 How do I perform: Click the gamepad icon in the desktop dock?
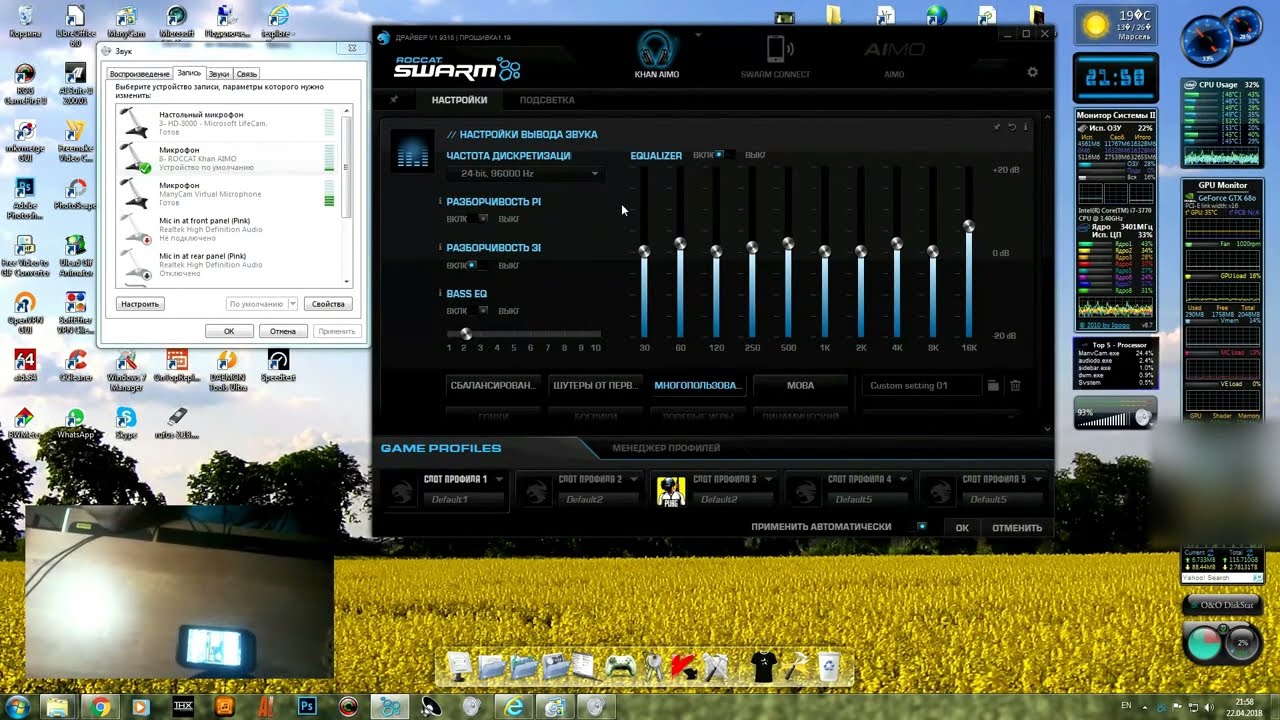click(x=620, y=667)
